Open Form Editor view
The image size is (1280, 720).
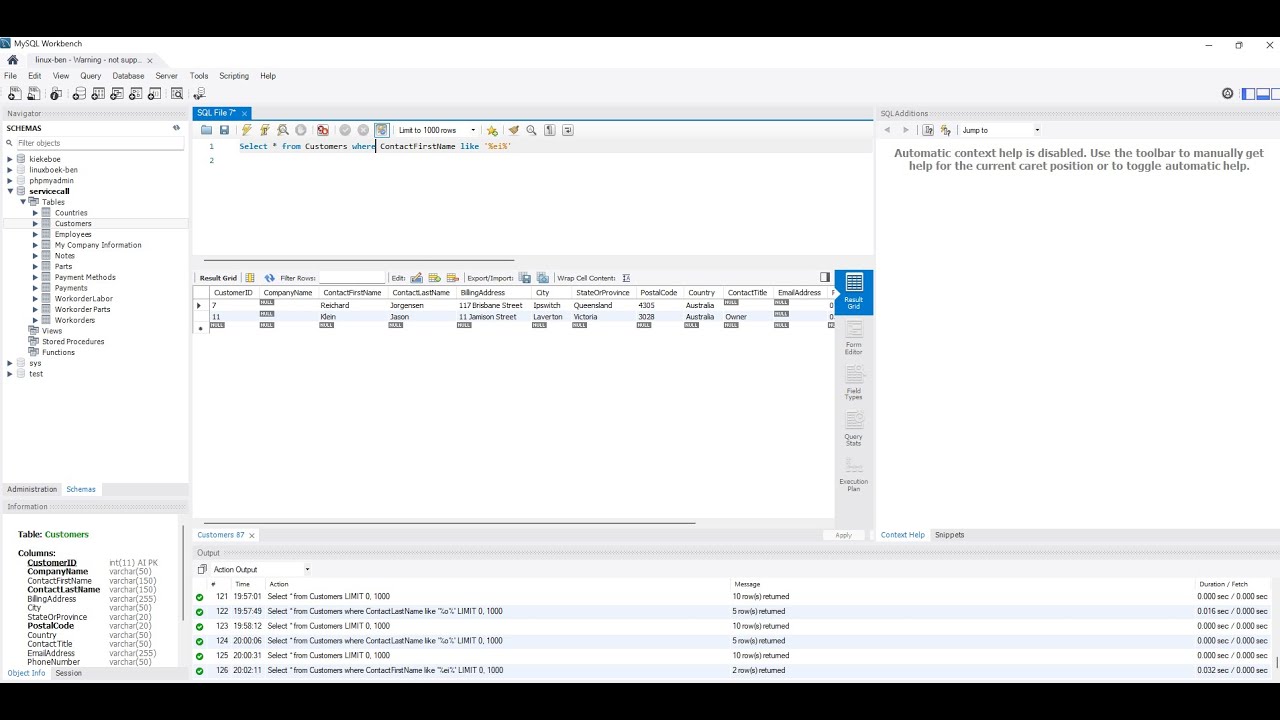(854, 338)
